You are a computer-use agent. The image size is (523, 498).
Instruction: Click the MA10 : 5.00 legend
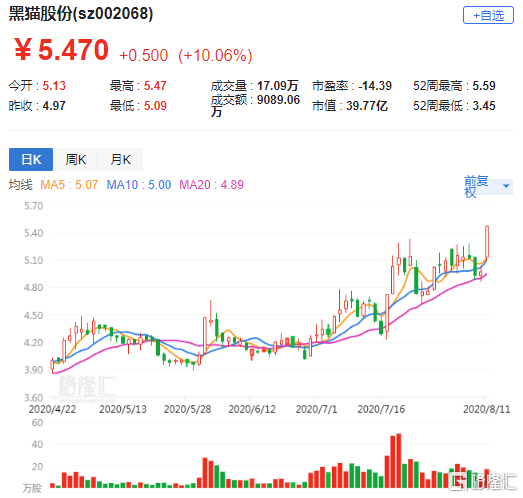139,184
